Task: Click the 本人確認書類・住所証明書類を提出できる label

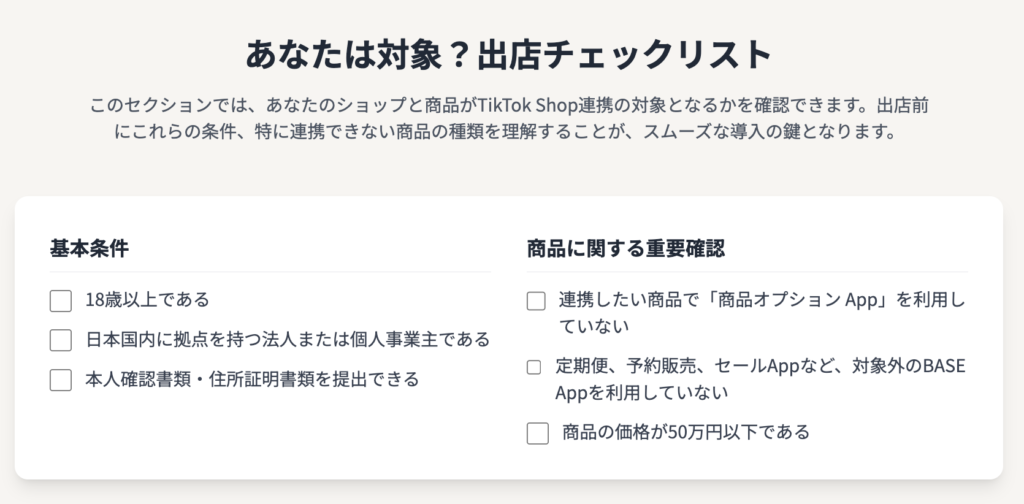Action: 252,379
